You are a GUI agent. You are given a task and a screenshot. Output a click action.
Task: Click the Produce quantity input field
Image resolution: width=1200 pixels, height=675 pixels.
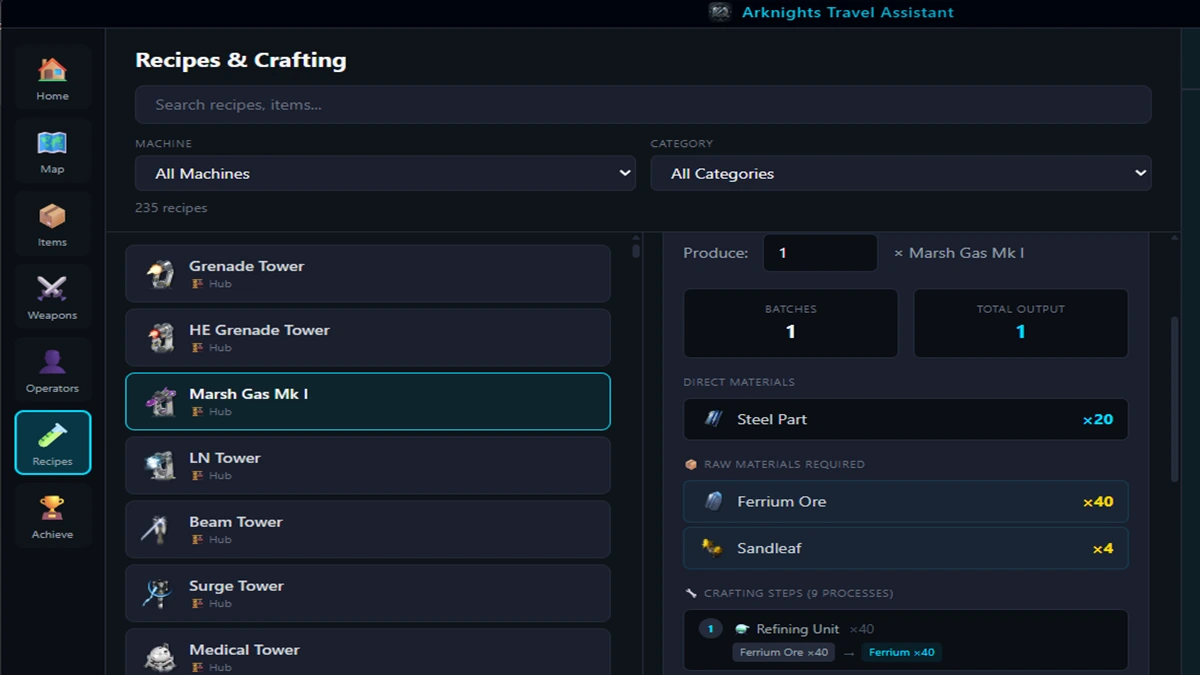[x=820, y=253]
